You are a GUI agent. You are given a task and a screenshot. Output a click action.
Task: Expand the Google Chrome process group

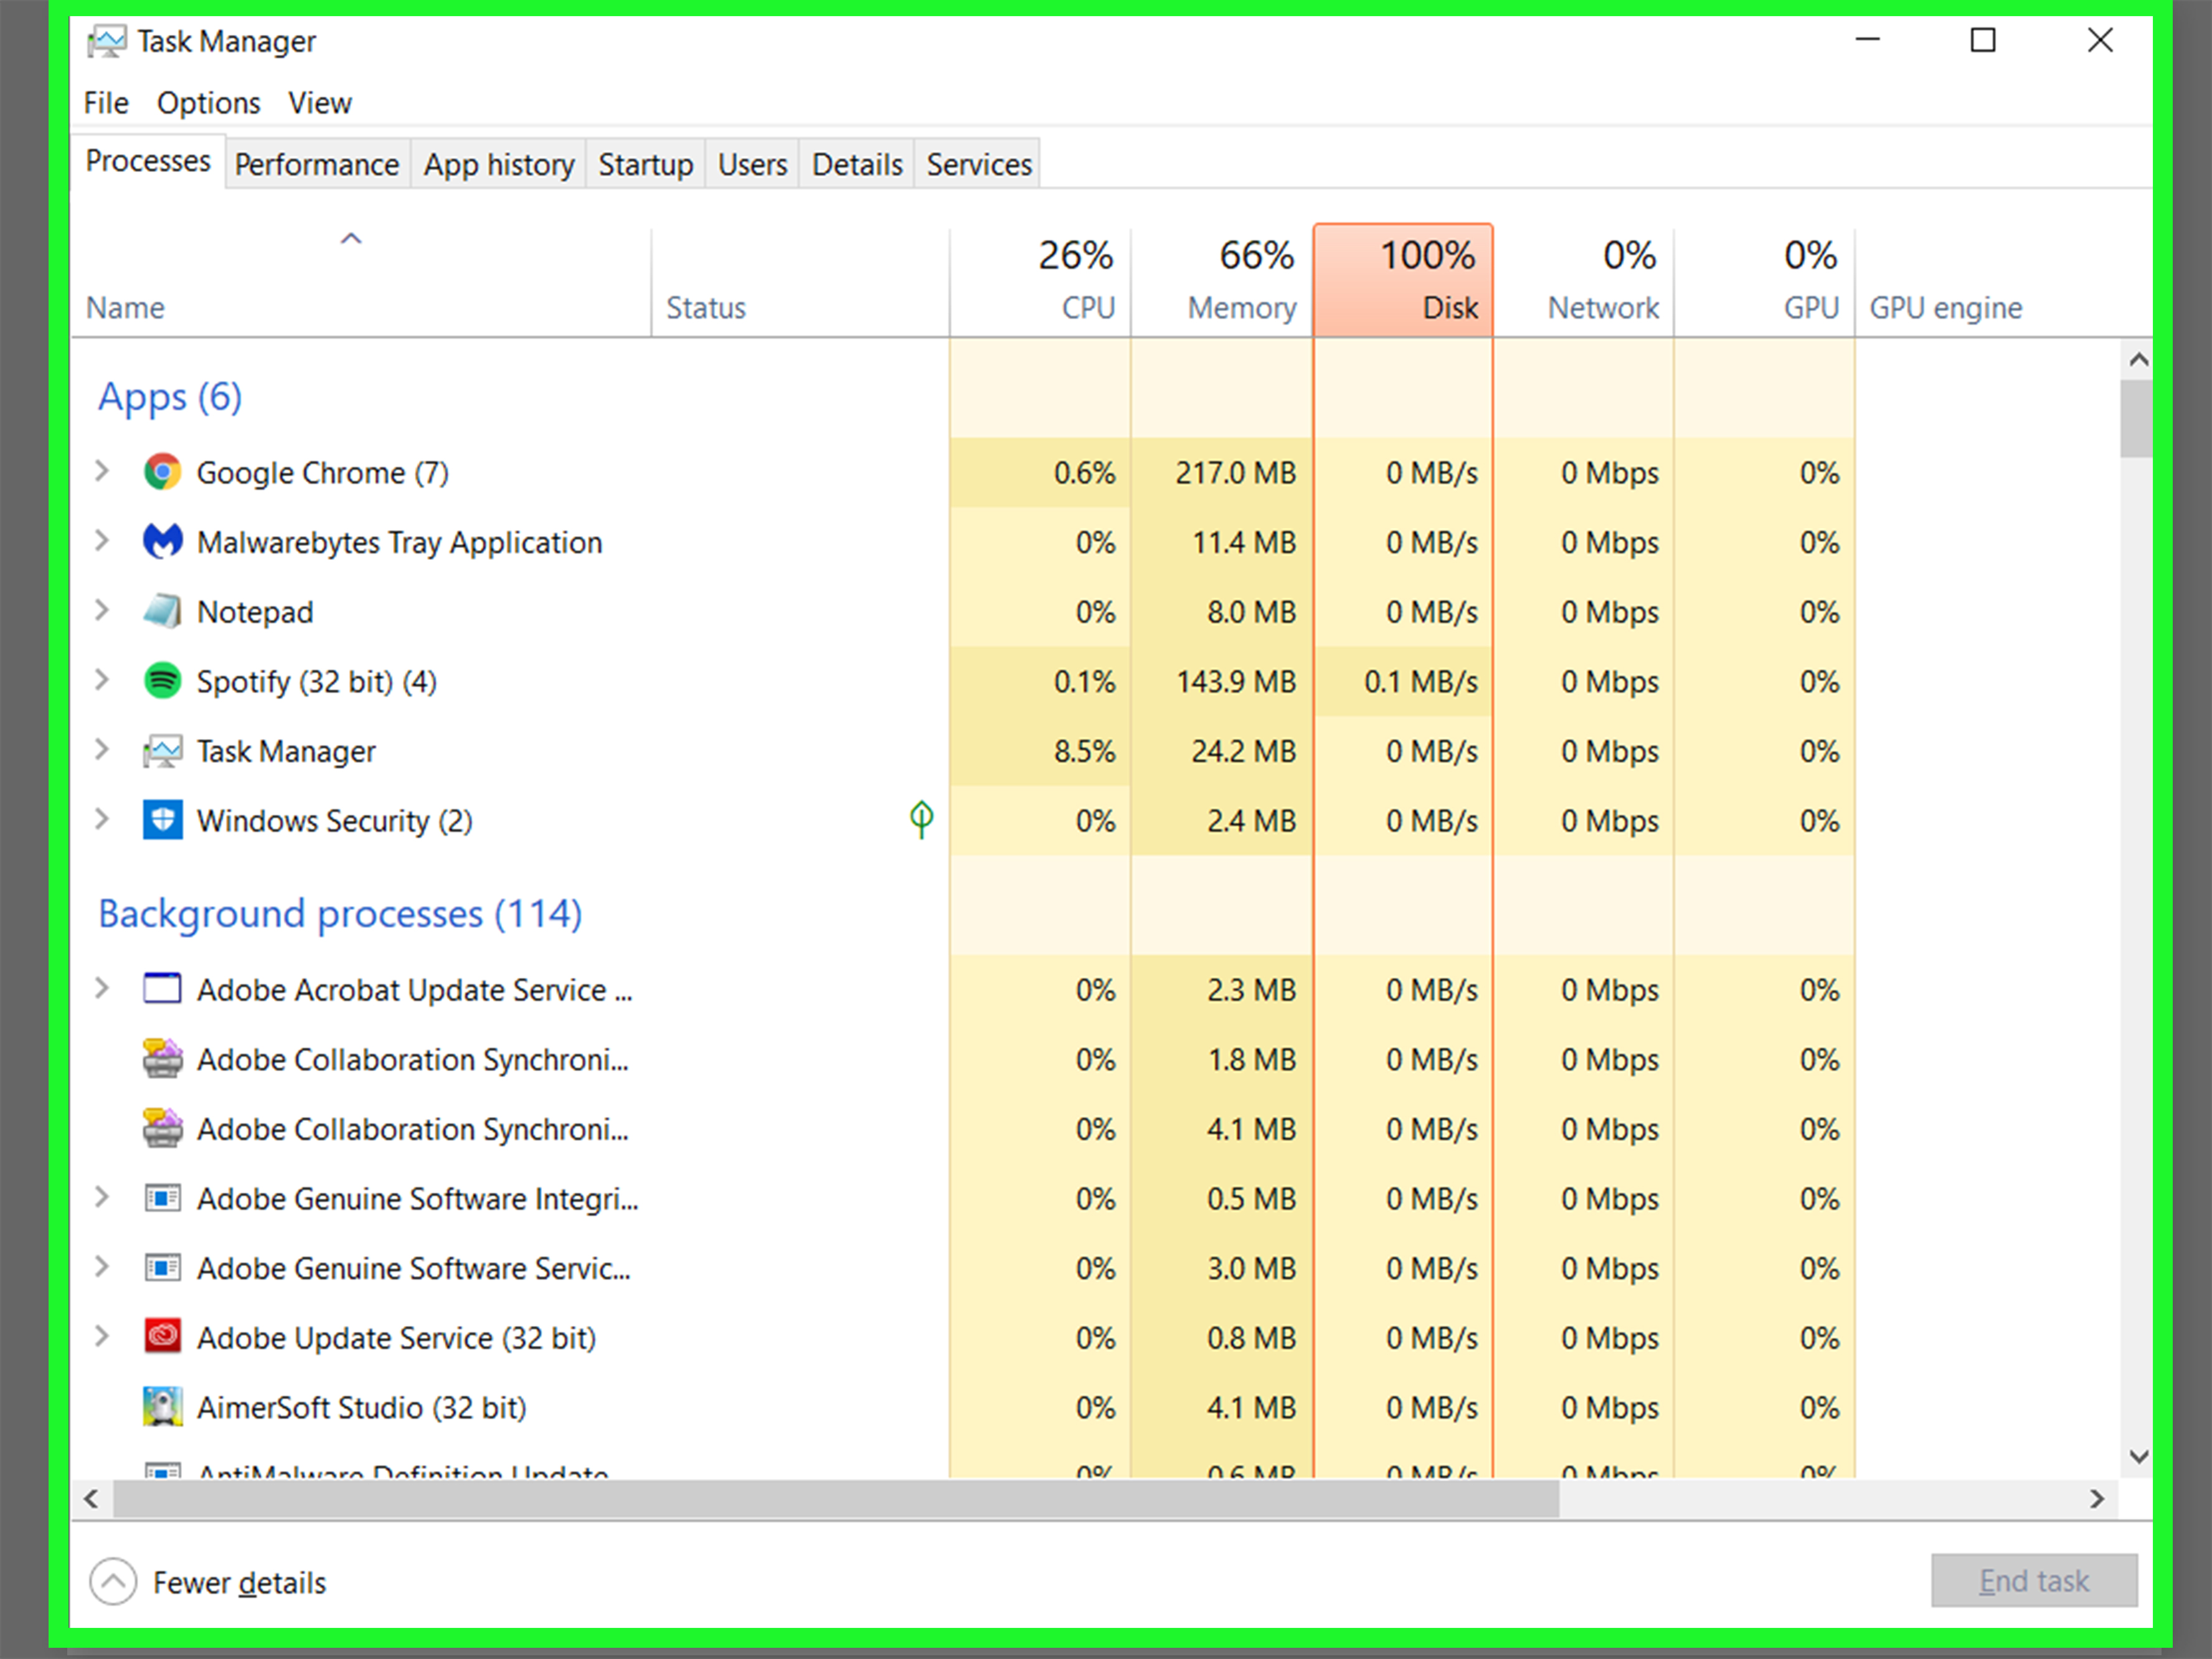101,471
